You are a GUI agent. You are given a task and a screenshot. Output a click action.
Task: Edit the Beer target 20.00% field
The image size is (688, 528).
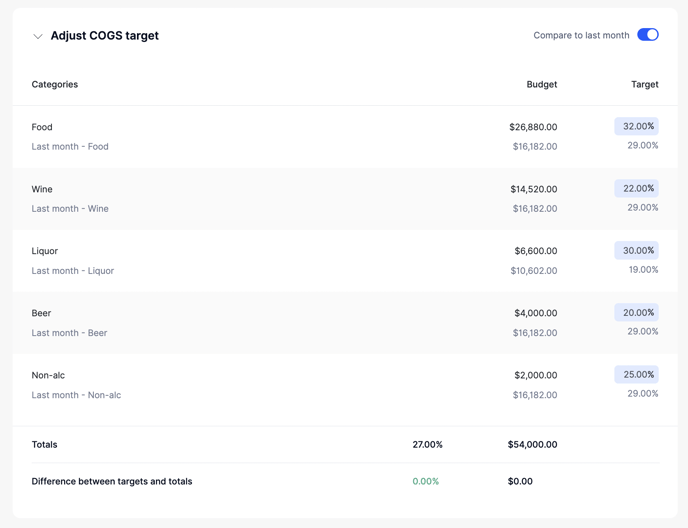(637, 313)
